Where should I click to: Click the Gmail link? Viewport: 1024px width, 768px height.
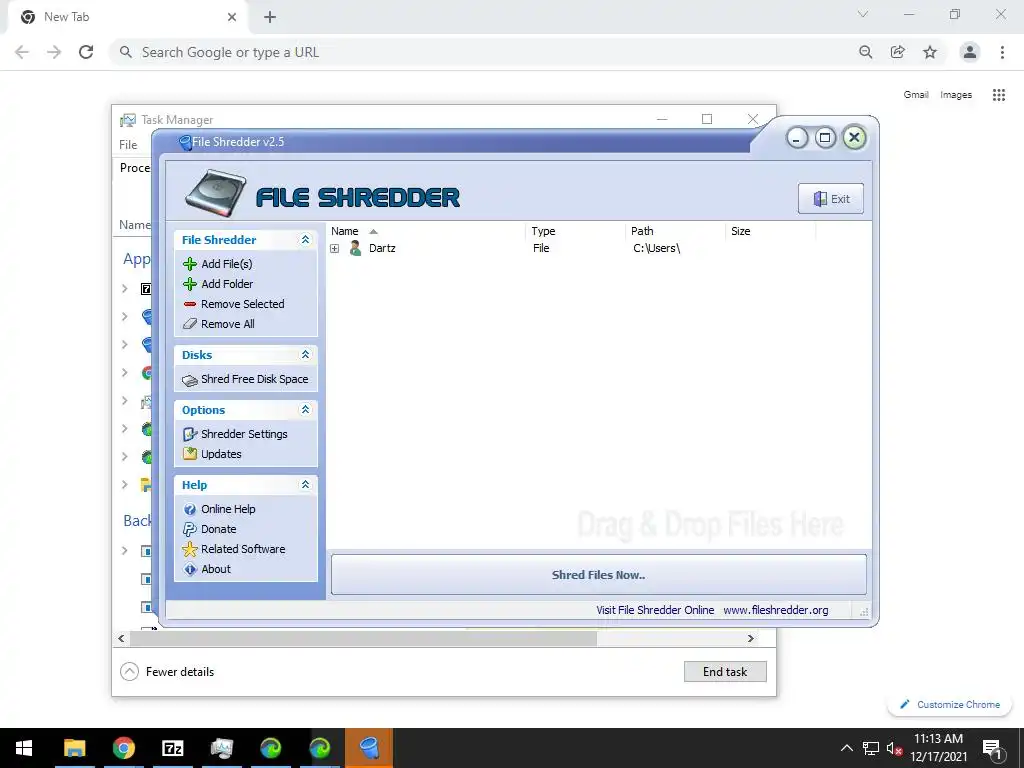(x=916, y=95)
